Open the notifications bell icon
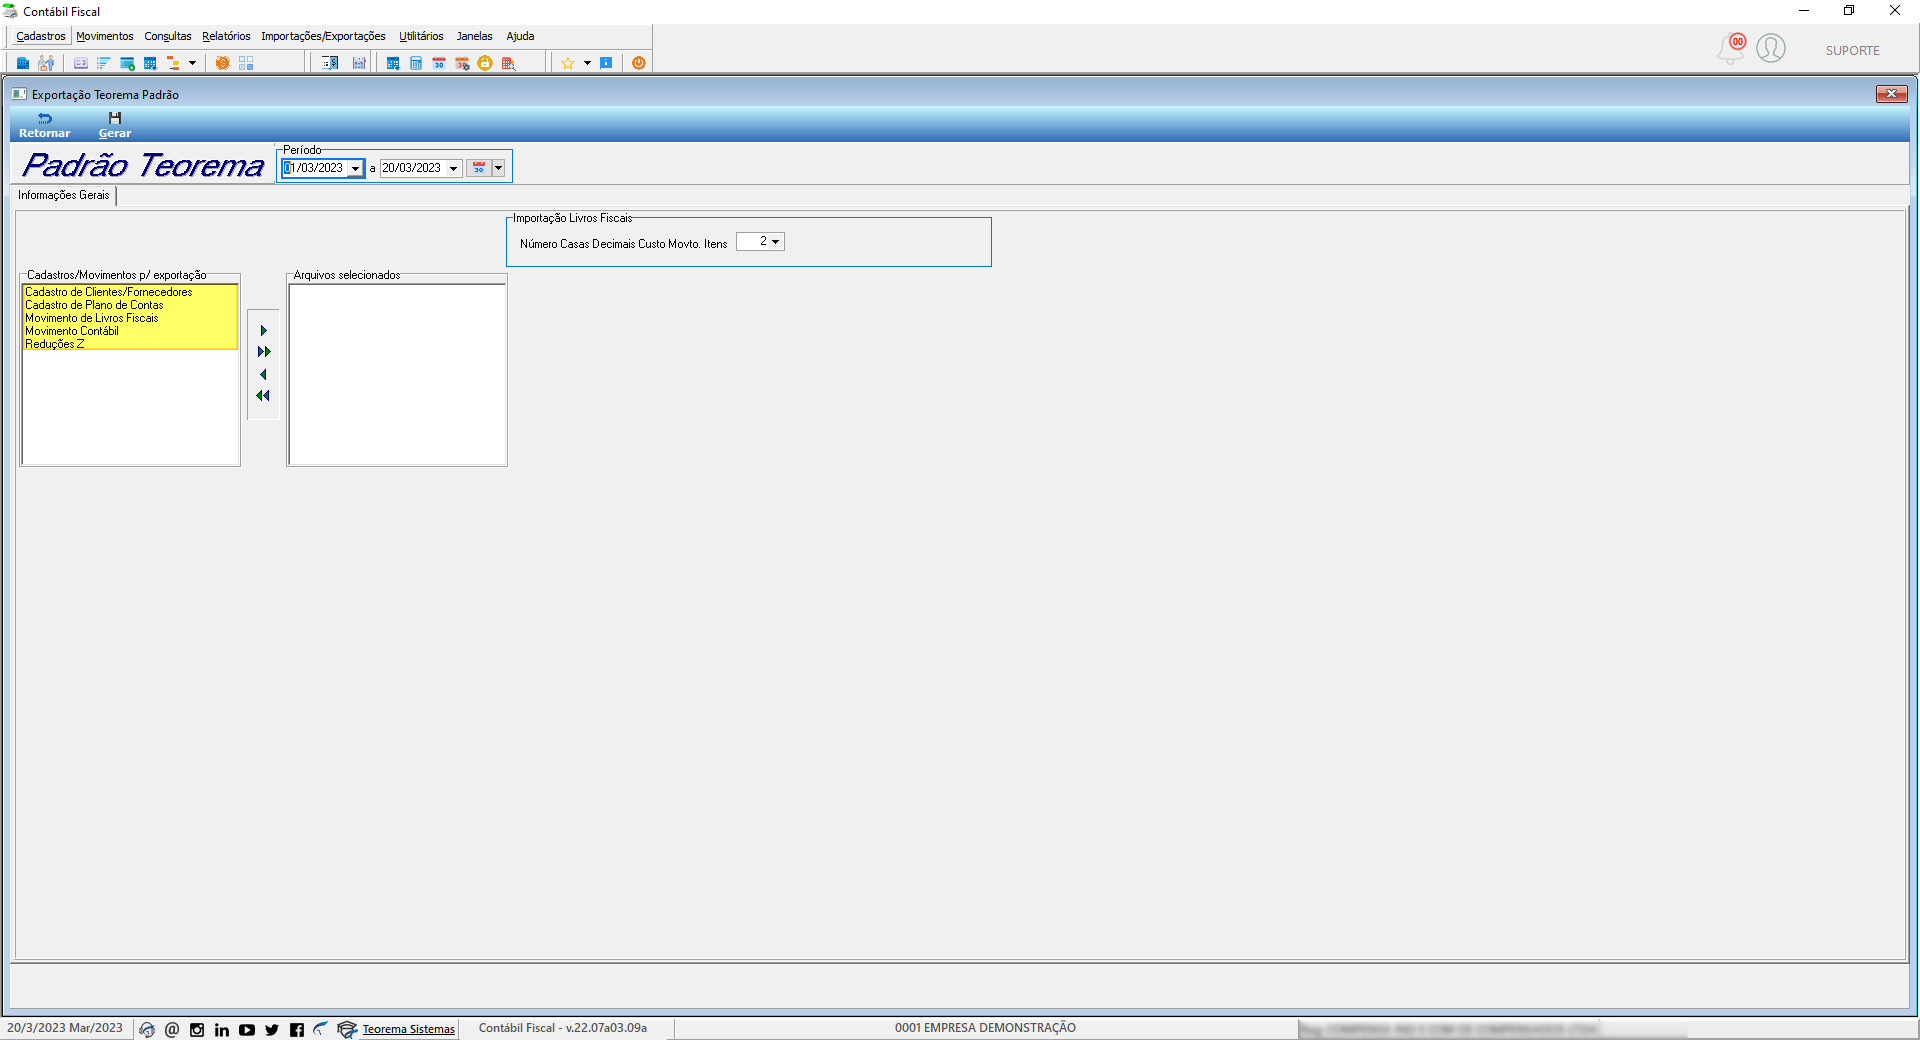The image size is (1920, 1040). coord(1731,48)
